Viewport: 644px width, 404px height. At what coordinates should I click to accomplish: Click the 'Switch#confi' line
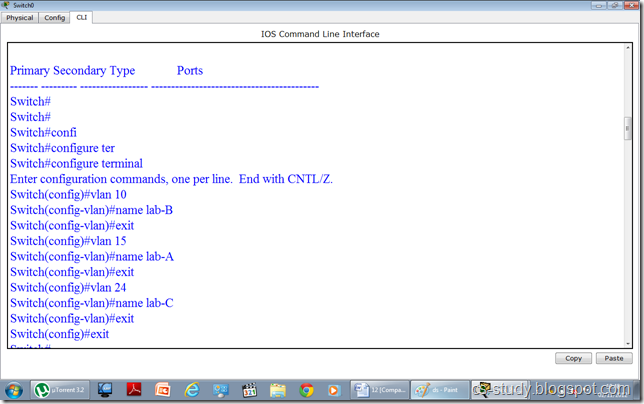tap(44, 132)
